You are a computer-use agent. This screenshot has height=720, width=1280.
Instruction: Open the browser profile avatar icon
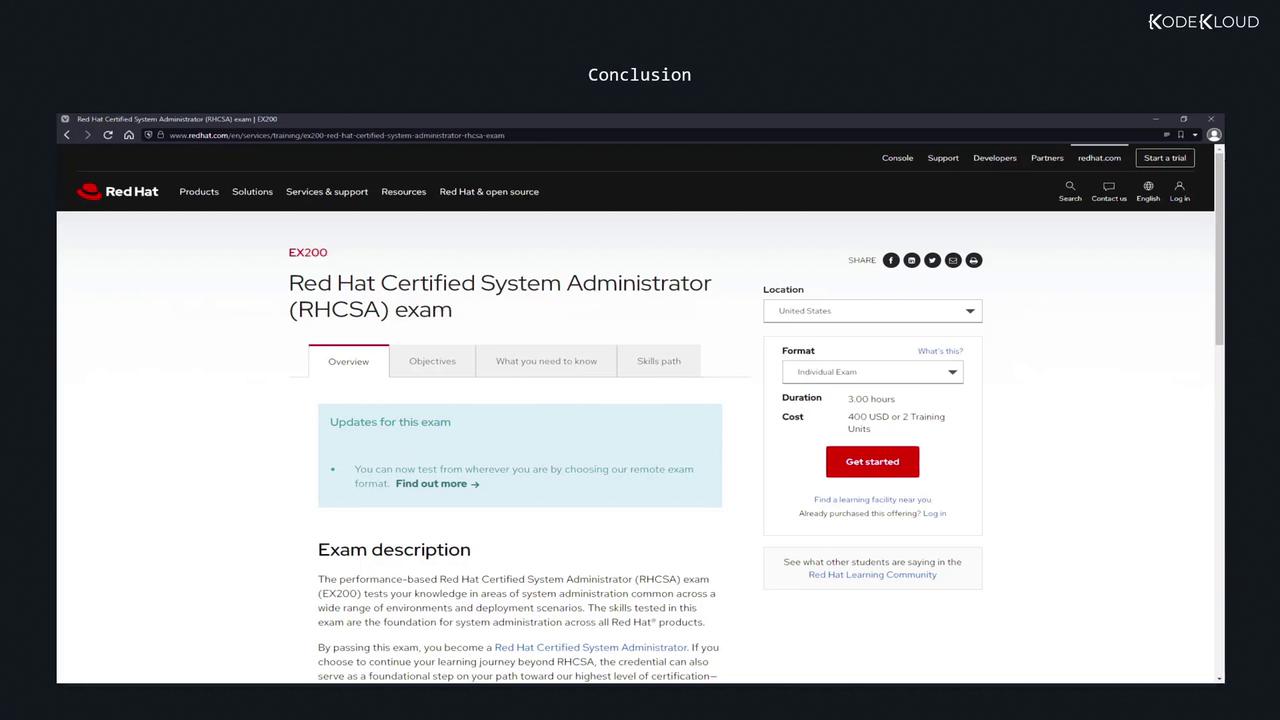[1214, 135]
